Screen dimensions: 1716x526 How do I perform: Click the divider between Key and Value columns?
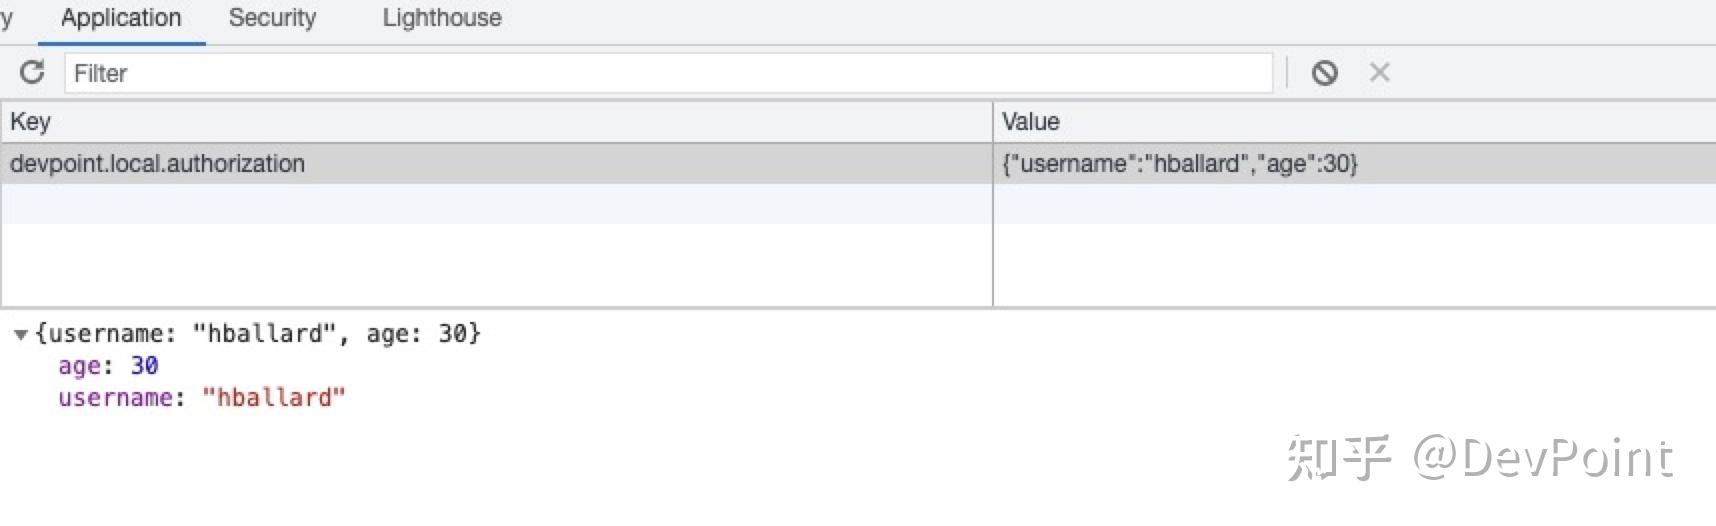tap(993, 204)
